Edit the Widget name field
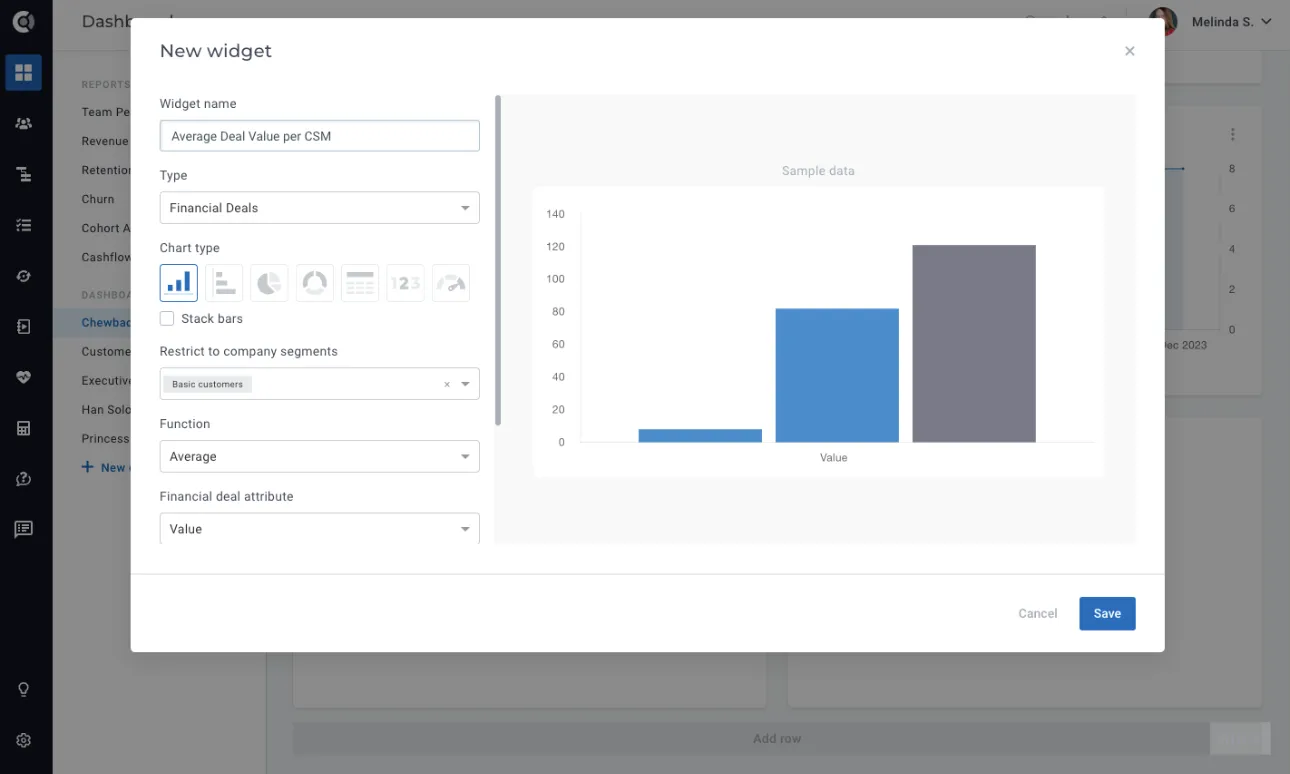 pyautogui.click(x=319, y=136)
